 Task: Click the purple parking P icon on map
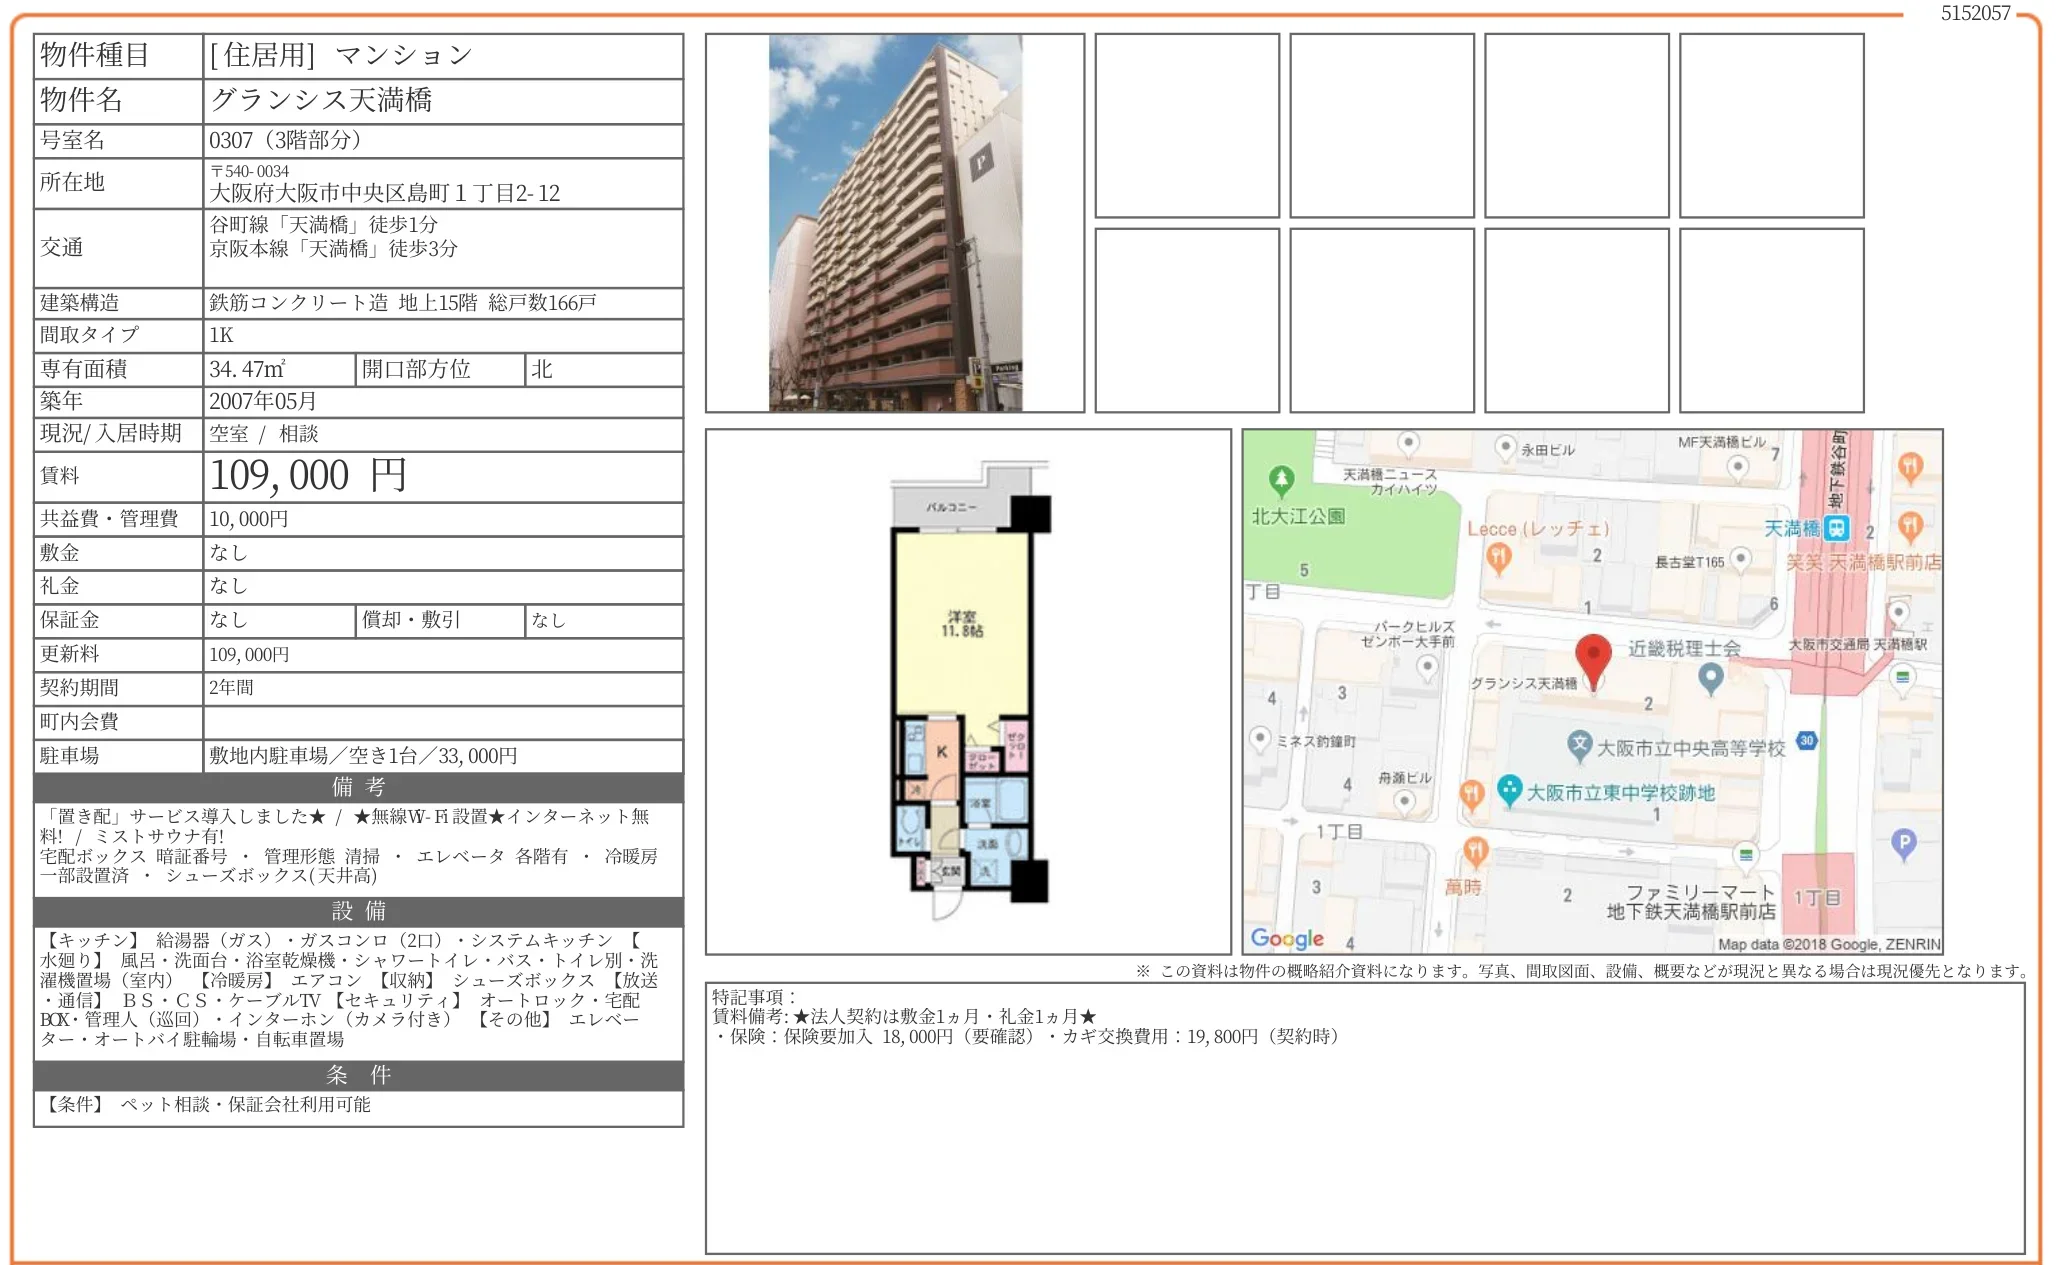click(x=1903, y=844)
